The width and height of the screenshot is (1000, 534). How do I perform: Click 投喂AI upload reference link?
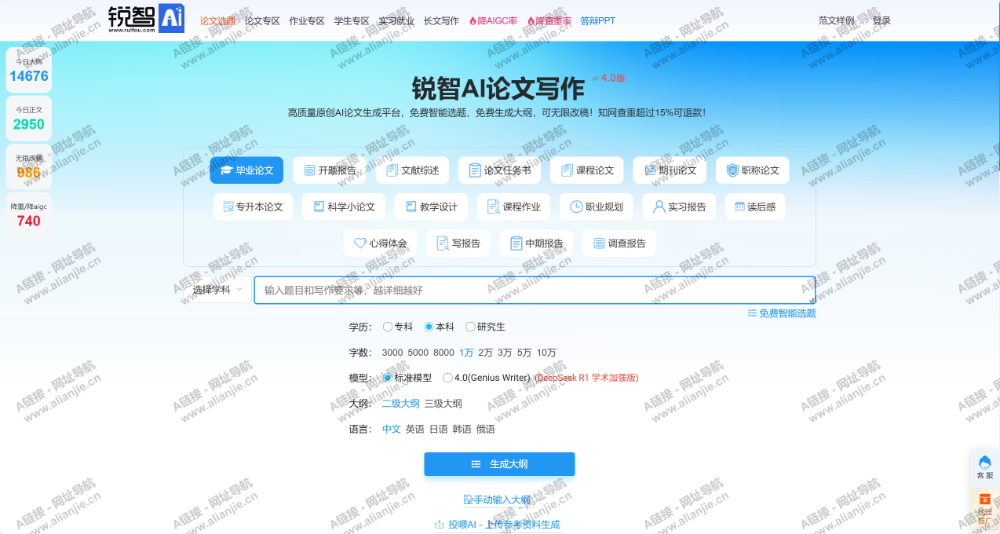pyautogui.click(x=497, y=524)
